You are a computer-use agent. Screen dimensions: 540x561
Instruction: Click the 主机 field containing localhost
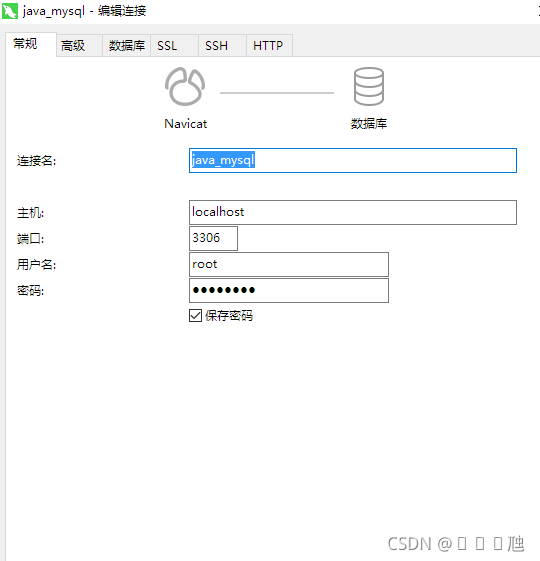click(353, 213)
